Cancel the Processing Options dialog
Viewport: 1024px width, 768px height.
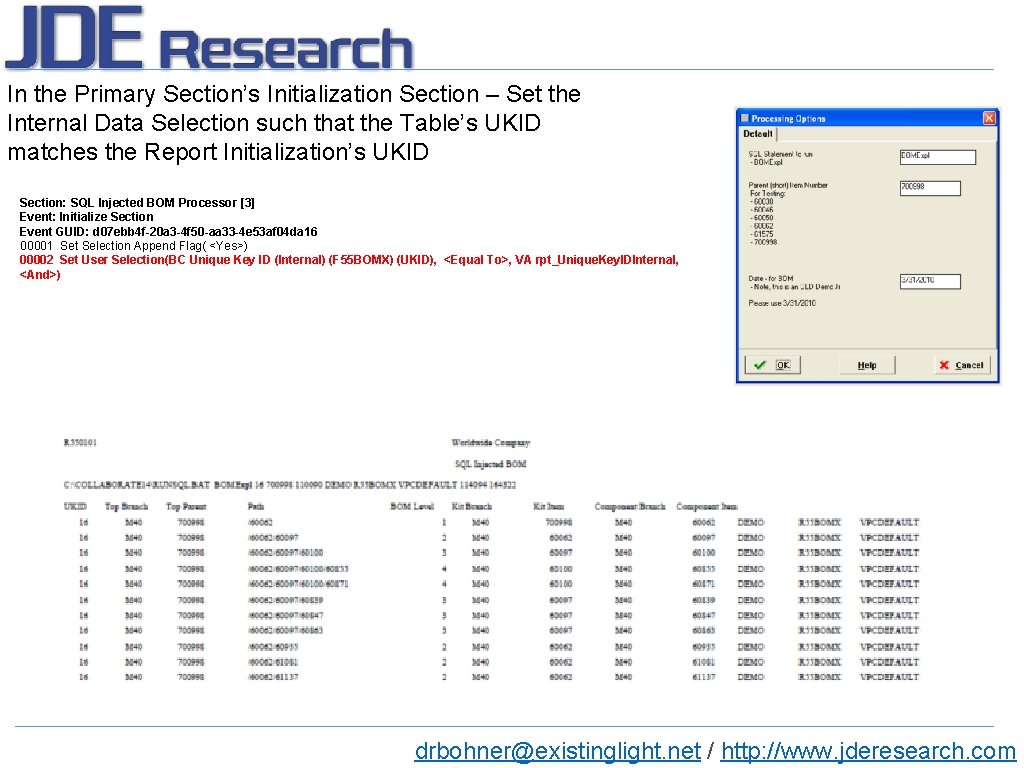click(961, 365)
